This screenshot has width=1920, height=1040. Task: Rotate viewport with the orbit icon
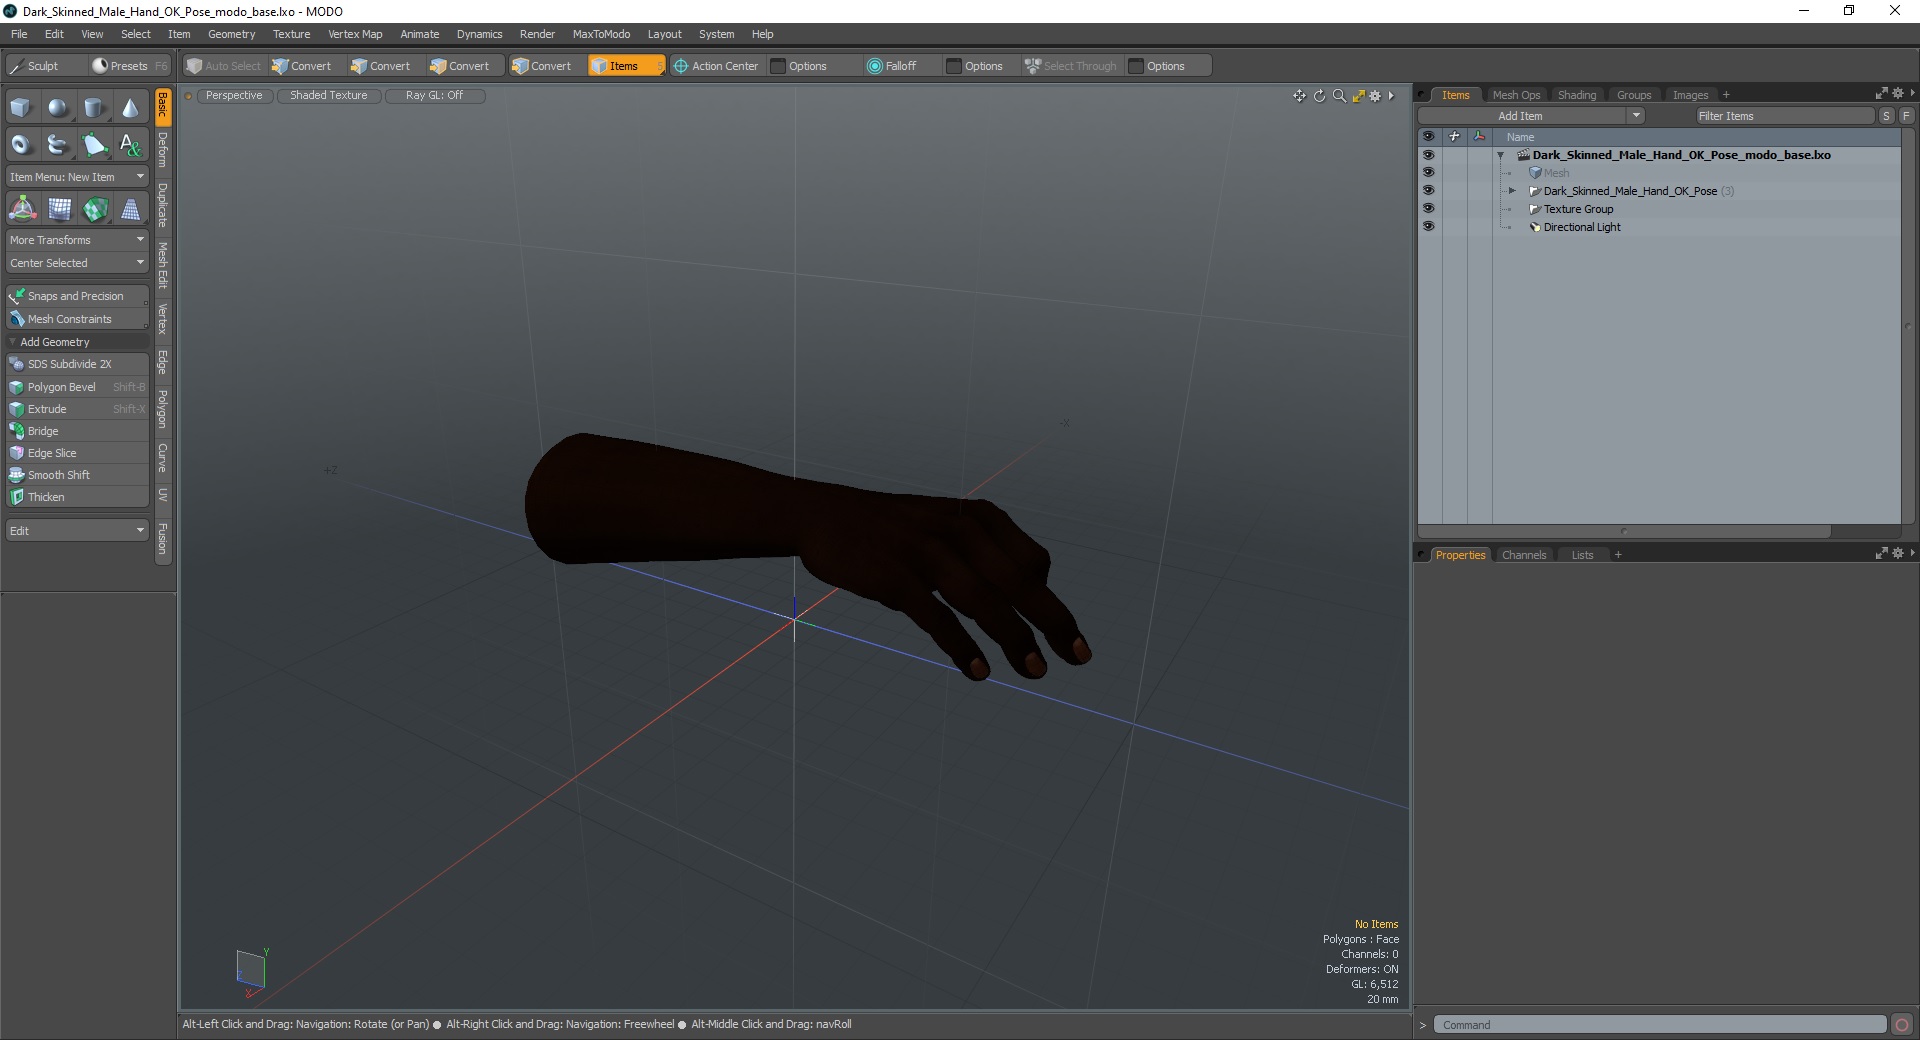[1319, 96]
